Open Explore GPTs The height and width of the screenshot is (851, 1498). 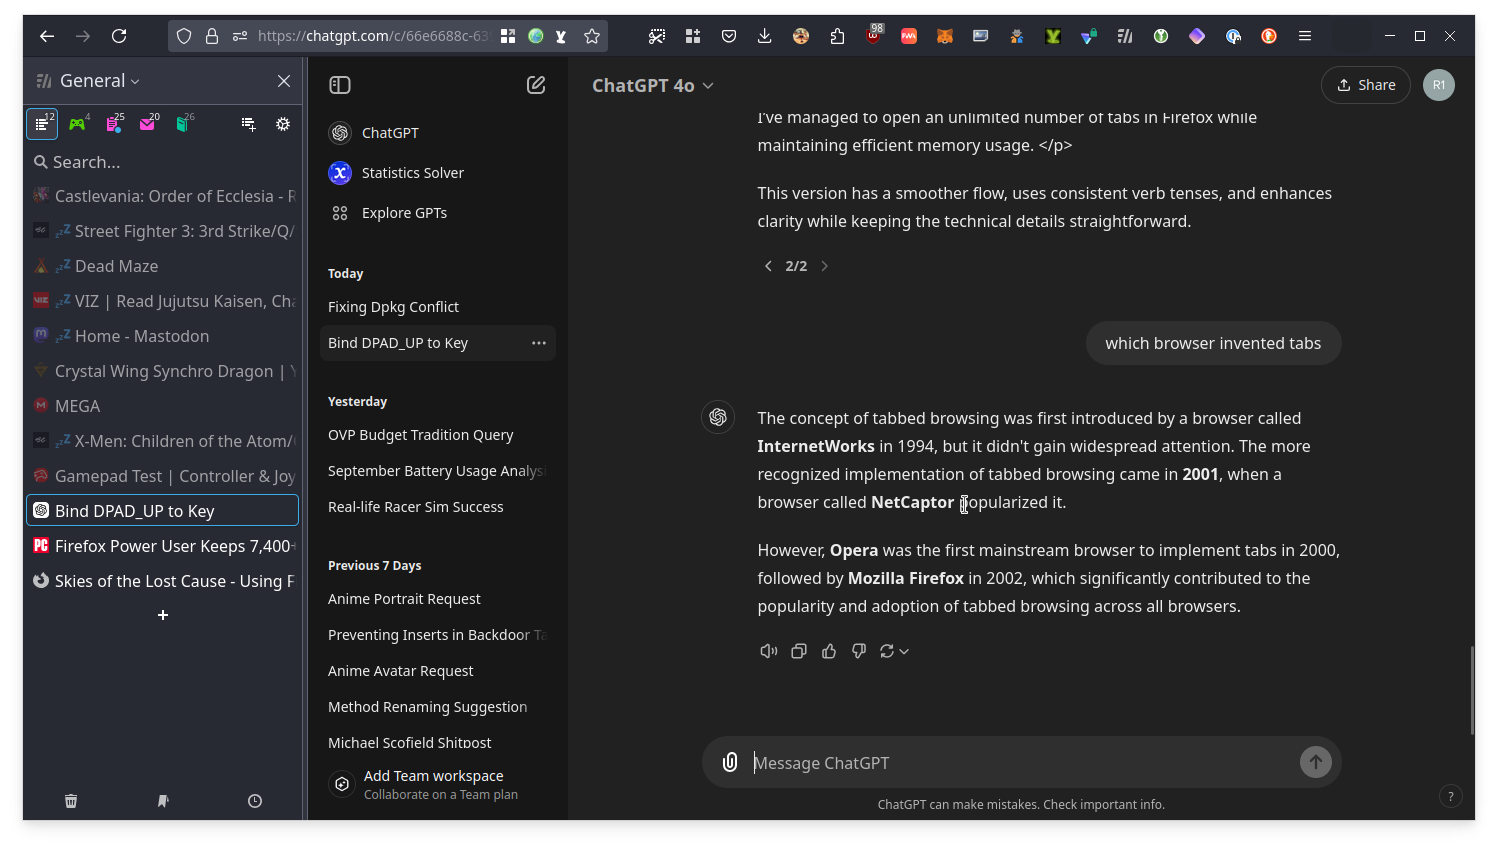pyautogui.click(x=437, y=213)
